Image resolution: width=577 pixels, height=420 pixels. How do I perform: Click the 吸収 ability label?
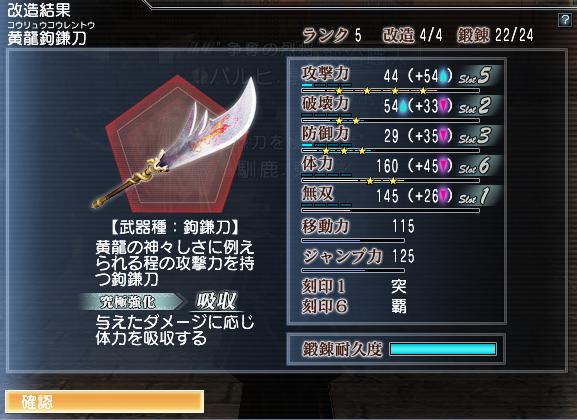216,302
